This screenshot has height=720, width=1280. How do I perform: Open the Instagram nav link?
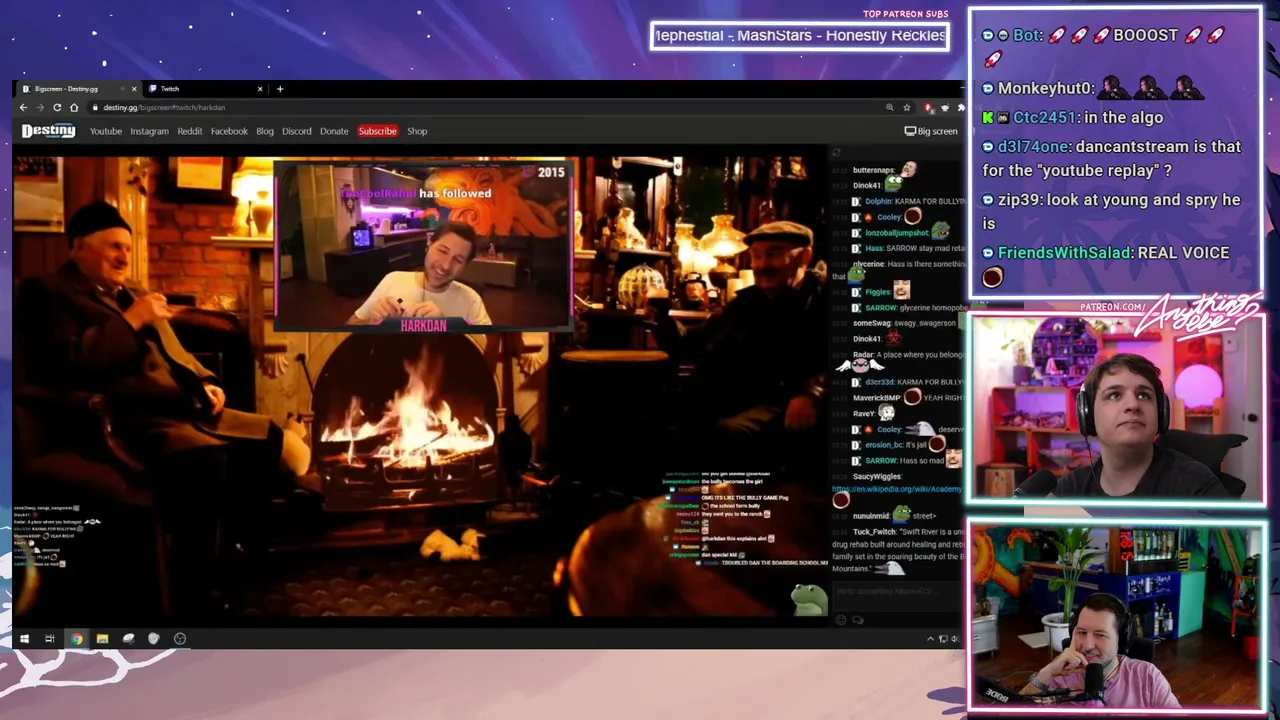point(149,131)
